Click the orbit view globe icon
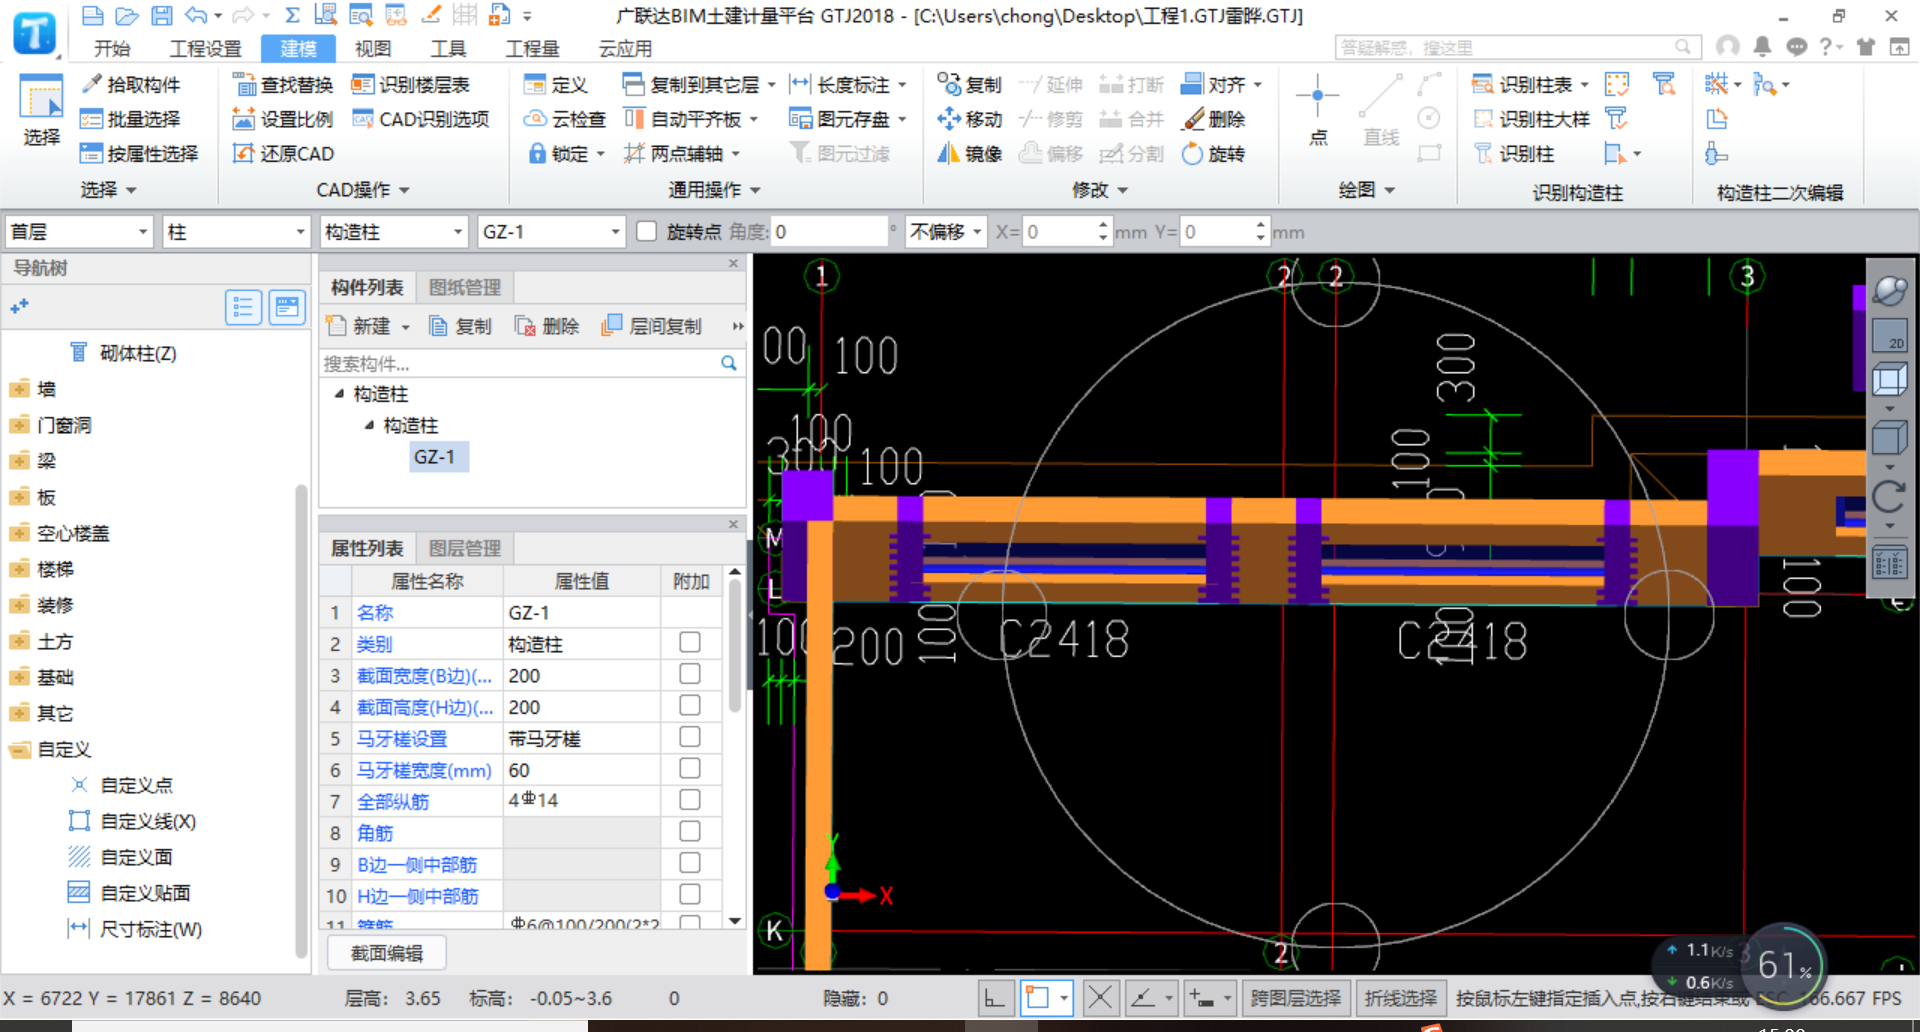 1889,291
